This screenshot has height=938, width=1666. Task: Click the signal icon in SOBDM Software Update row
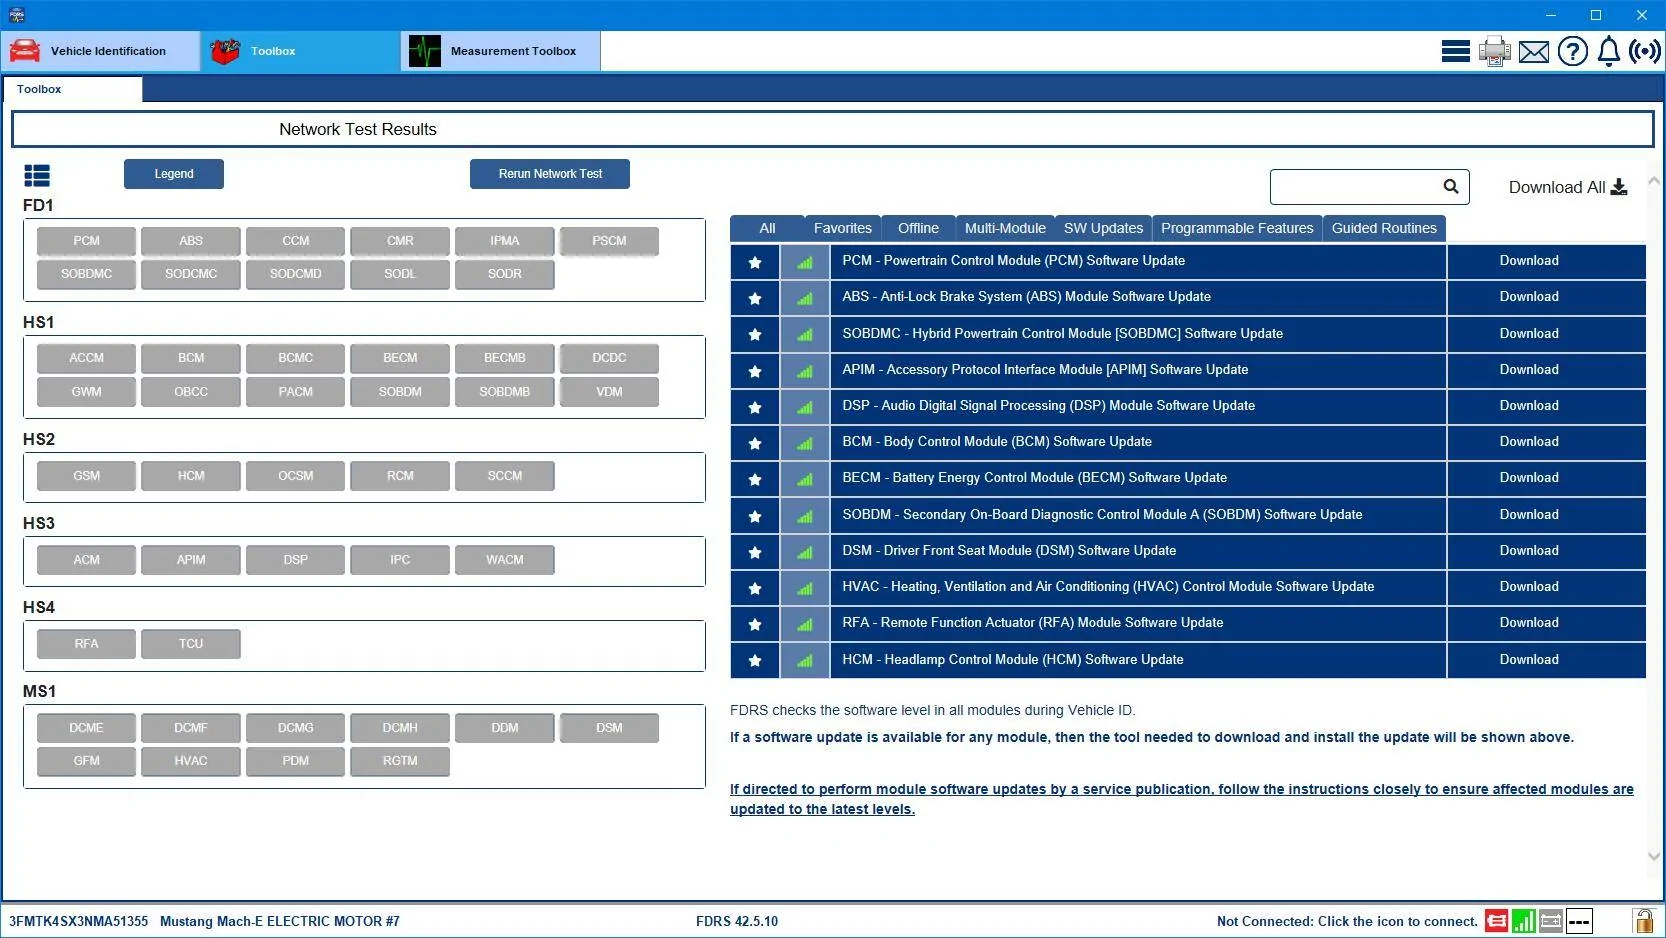pos(805,516)
